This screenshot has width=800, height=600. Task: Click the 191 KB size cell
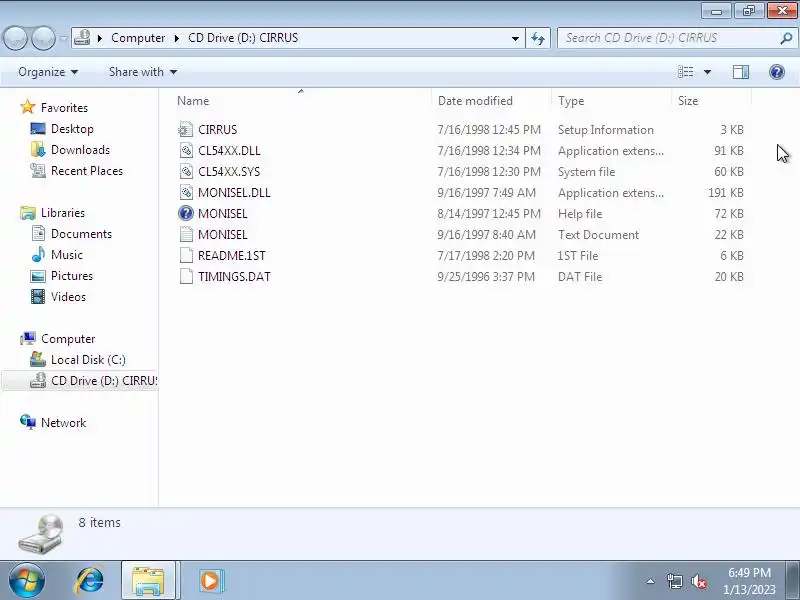coord(726,192)
